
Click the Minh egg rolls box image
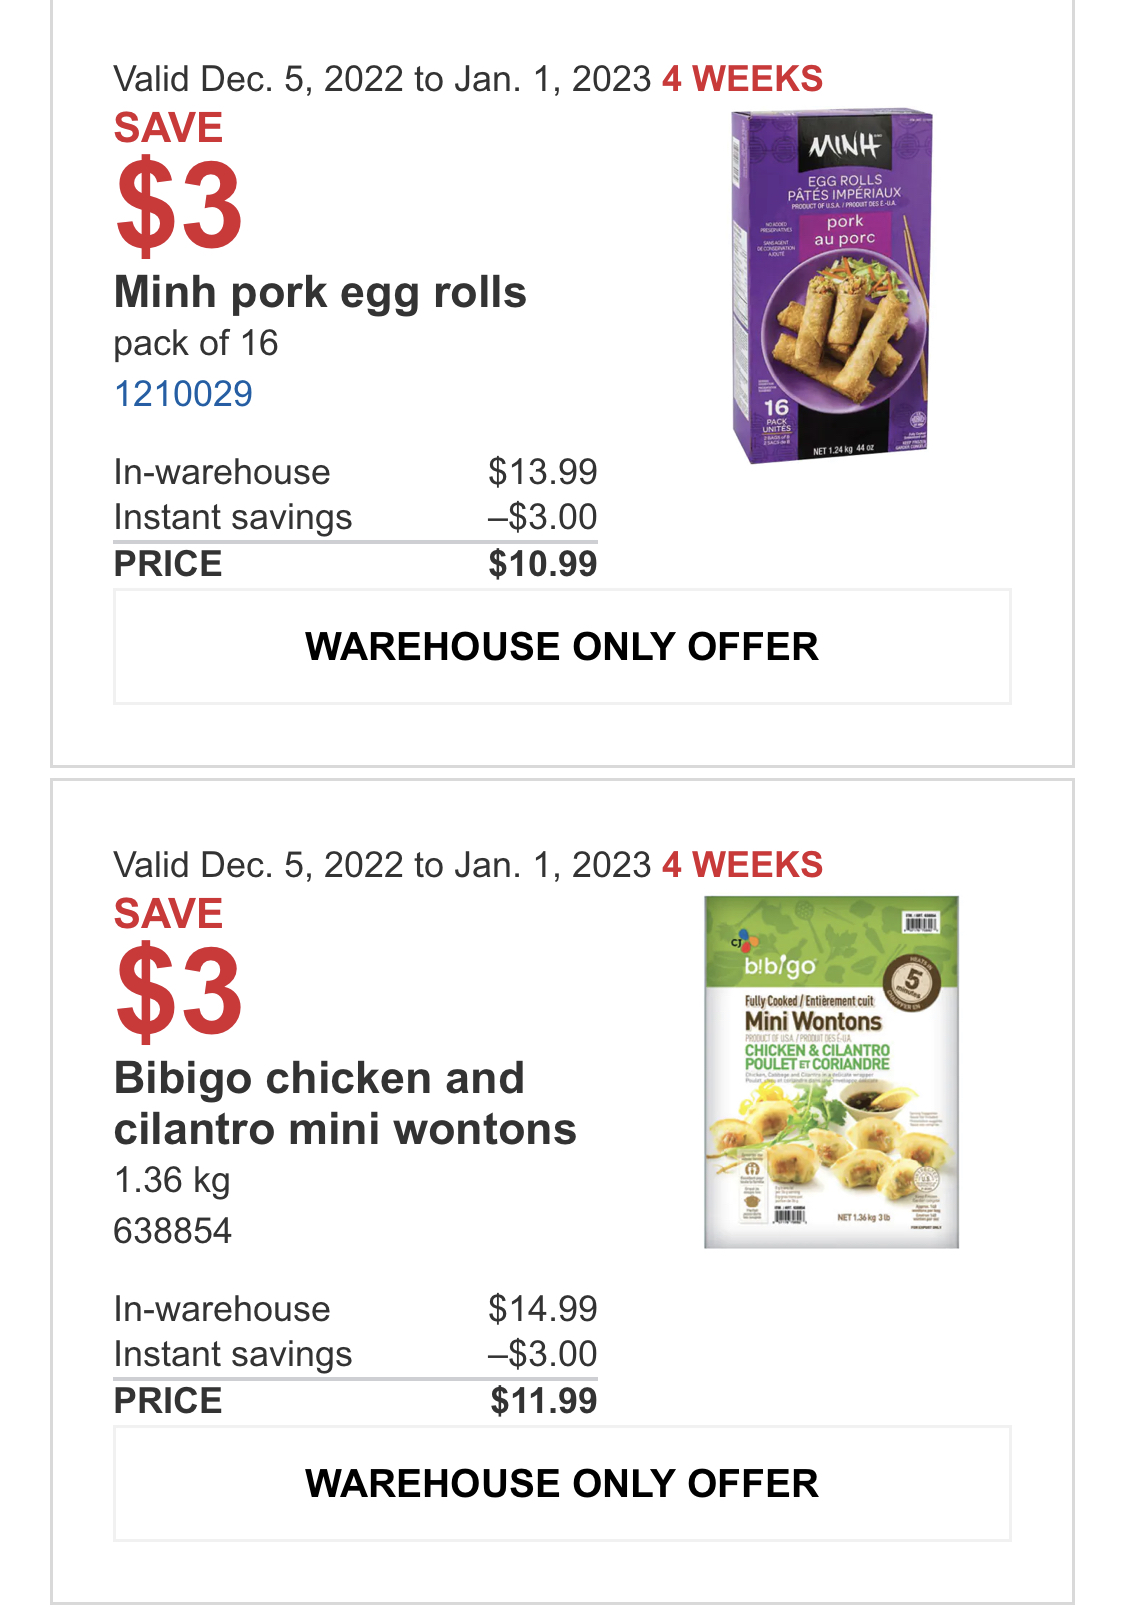[x=832, y=287]
